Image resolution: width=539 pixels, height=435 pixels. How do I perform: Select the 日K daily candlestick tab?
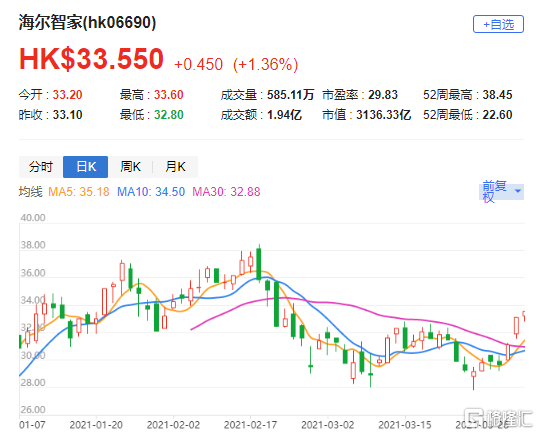86,167
